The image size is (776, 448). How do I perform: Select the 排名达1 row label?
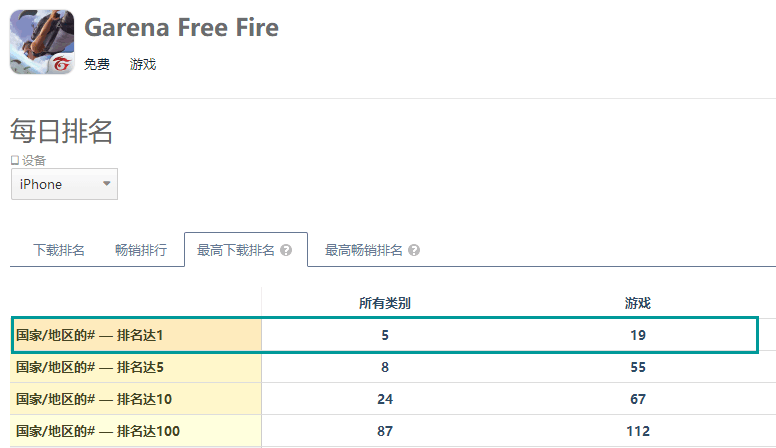[x=90, y=335]
